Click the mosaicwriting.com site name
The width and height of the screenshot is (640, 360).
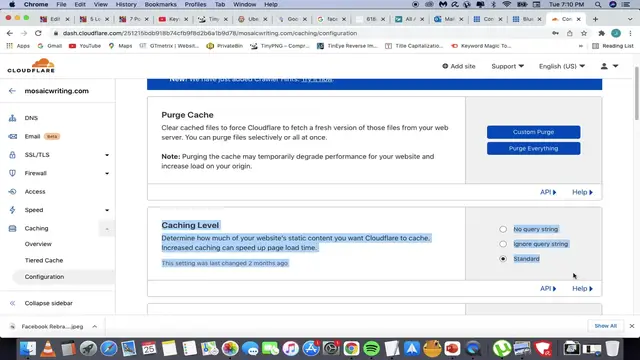[57, 91]
